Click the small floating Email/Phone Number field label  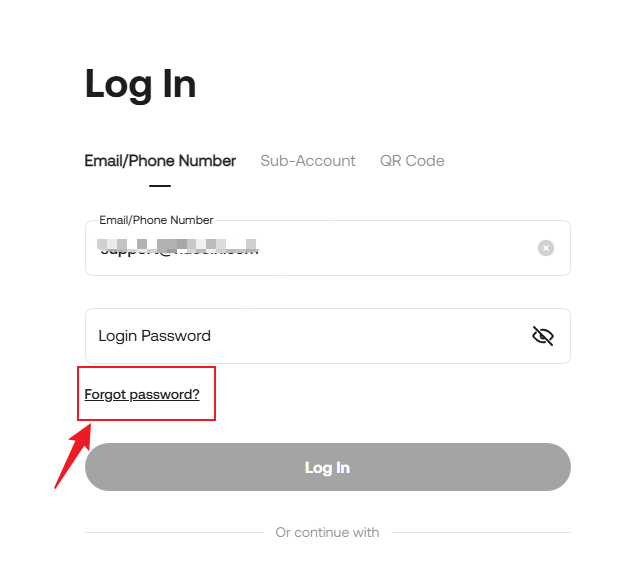pos(156,220)
